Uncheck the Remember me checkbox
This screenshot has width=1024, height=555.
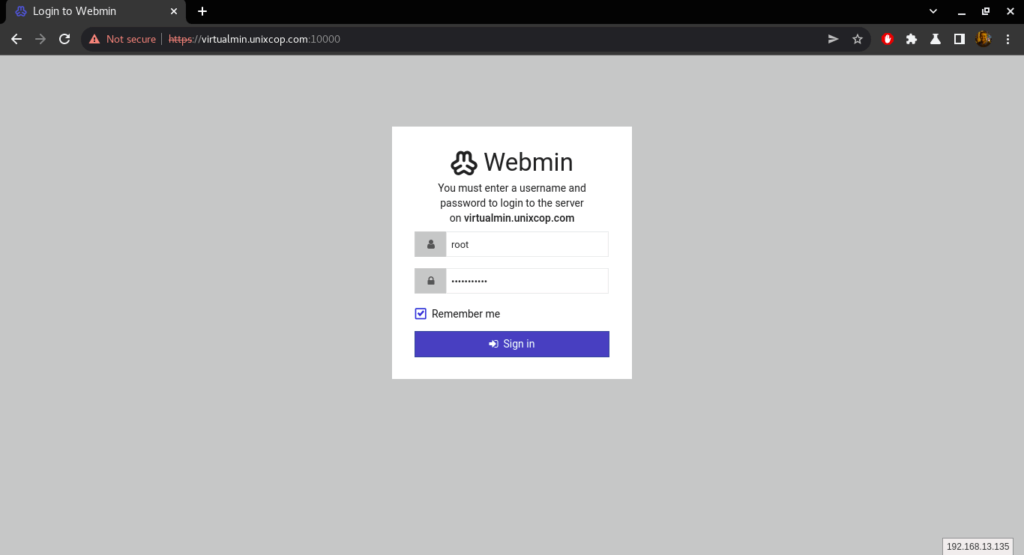[x=421, y=314]
